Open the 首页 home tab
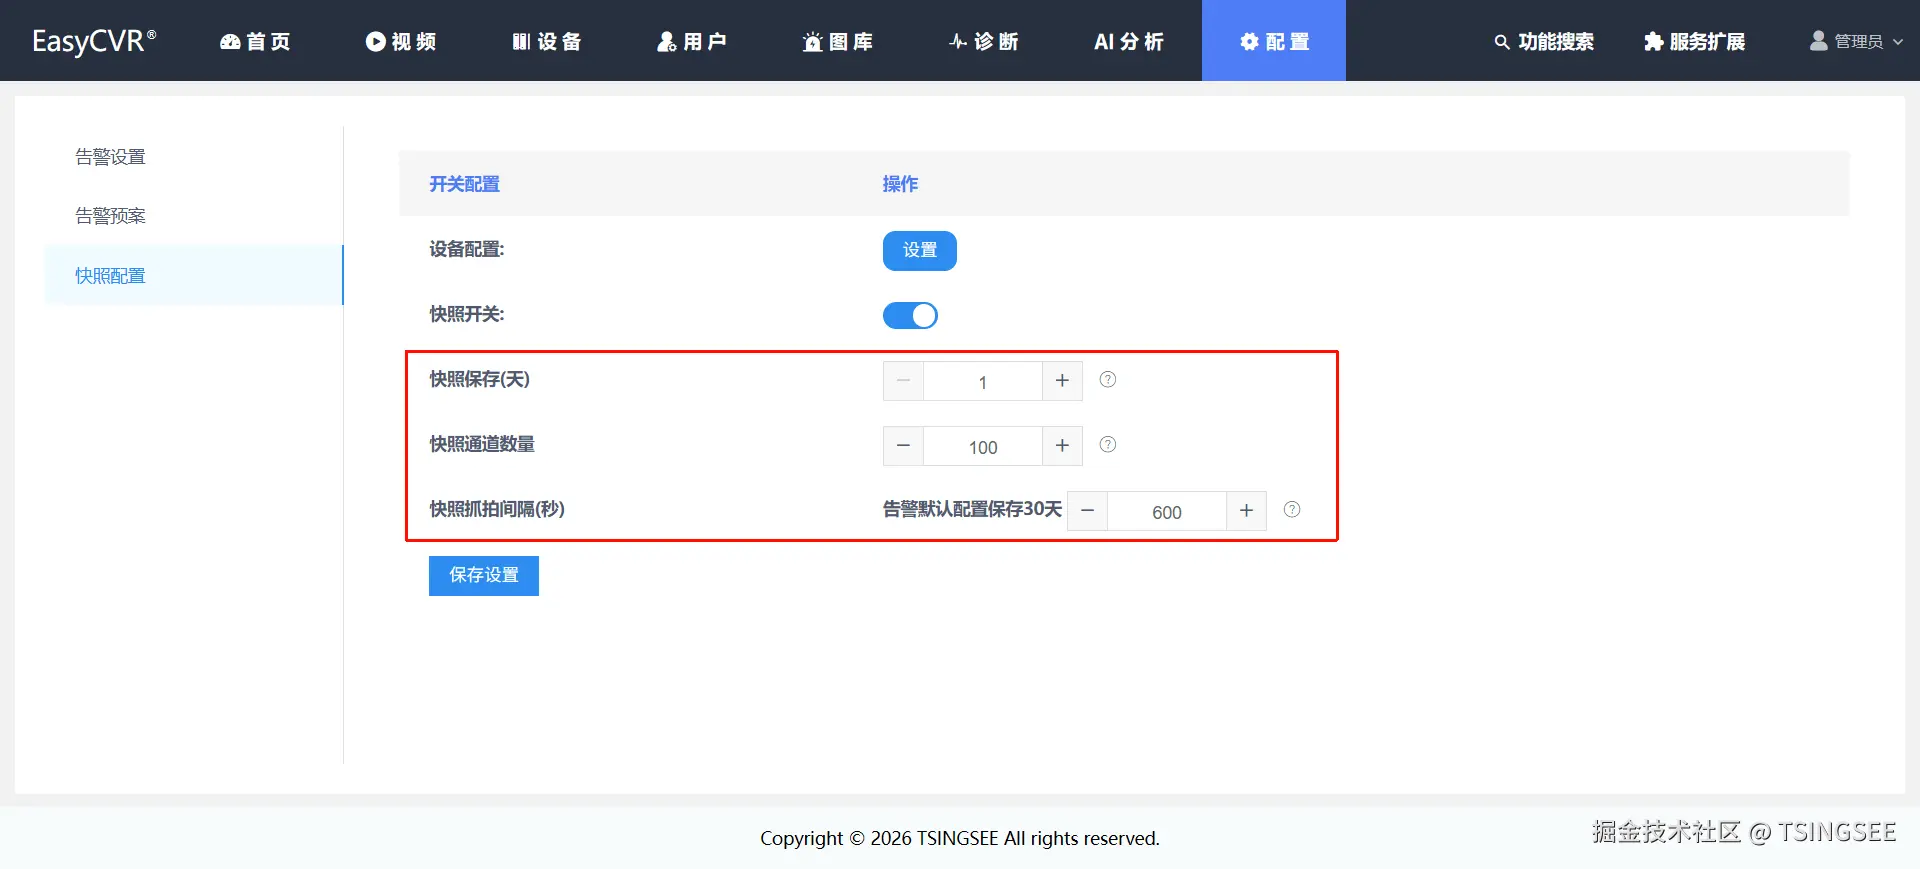 pos(255,41)
